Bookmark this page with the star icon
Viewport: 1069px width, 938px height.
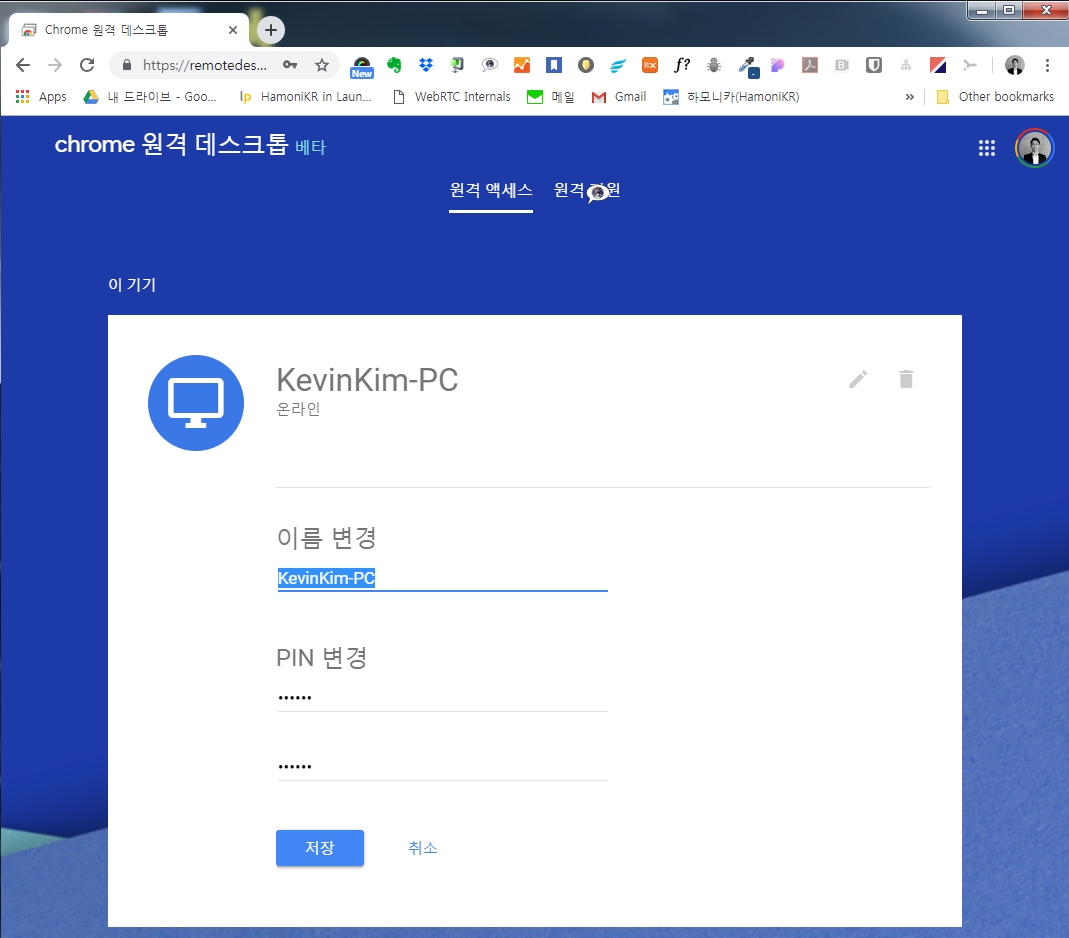click(x=322, y=65)
